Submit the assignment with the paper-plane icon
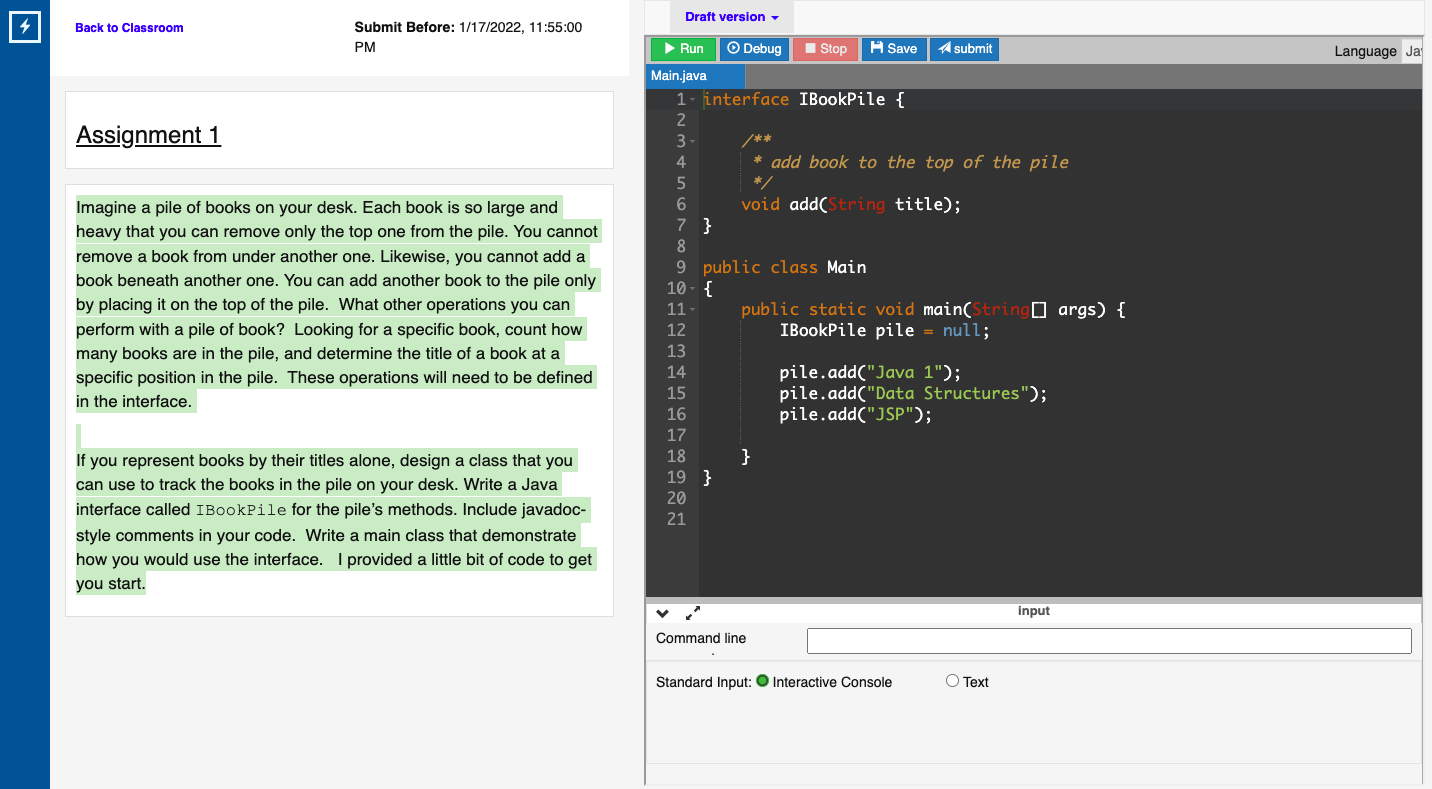This screenshot has width=1432, height=789. [x=941, y=48]
